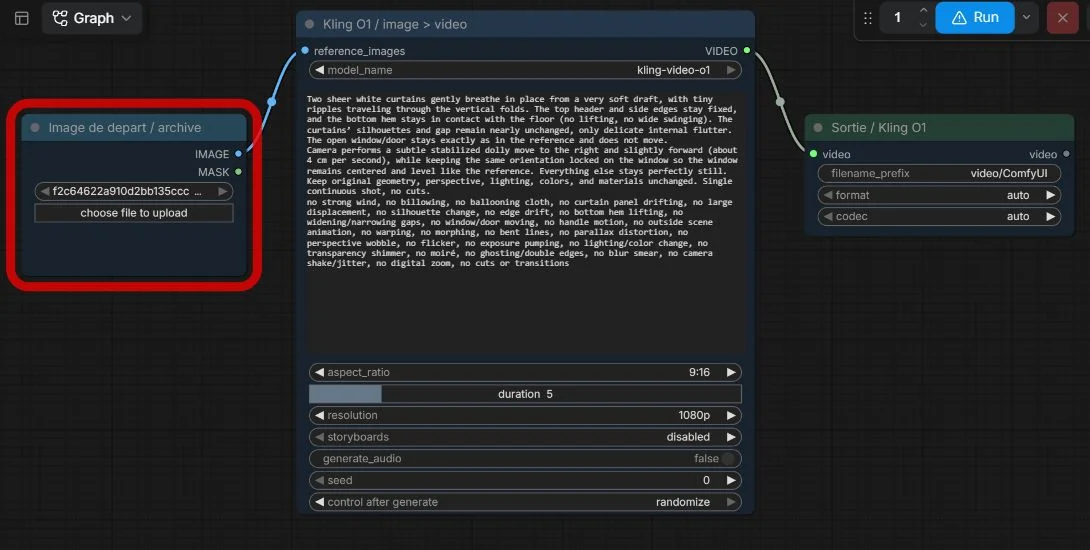Select next format option
The width and height of the screenshot is (1090, 550).
click(x=1051, y=195)
